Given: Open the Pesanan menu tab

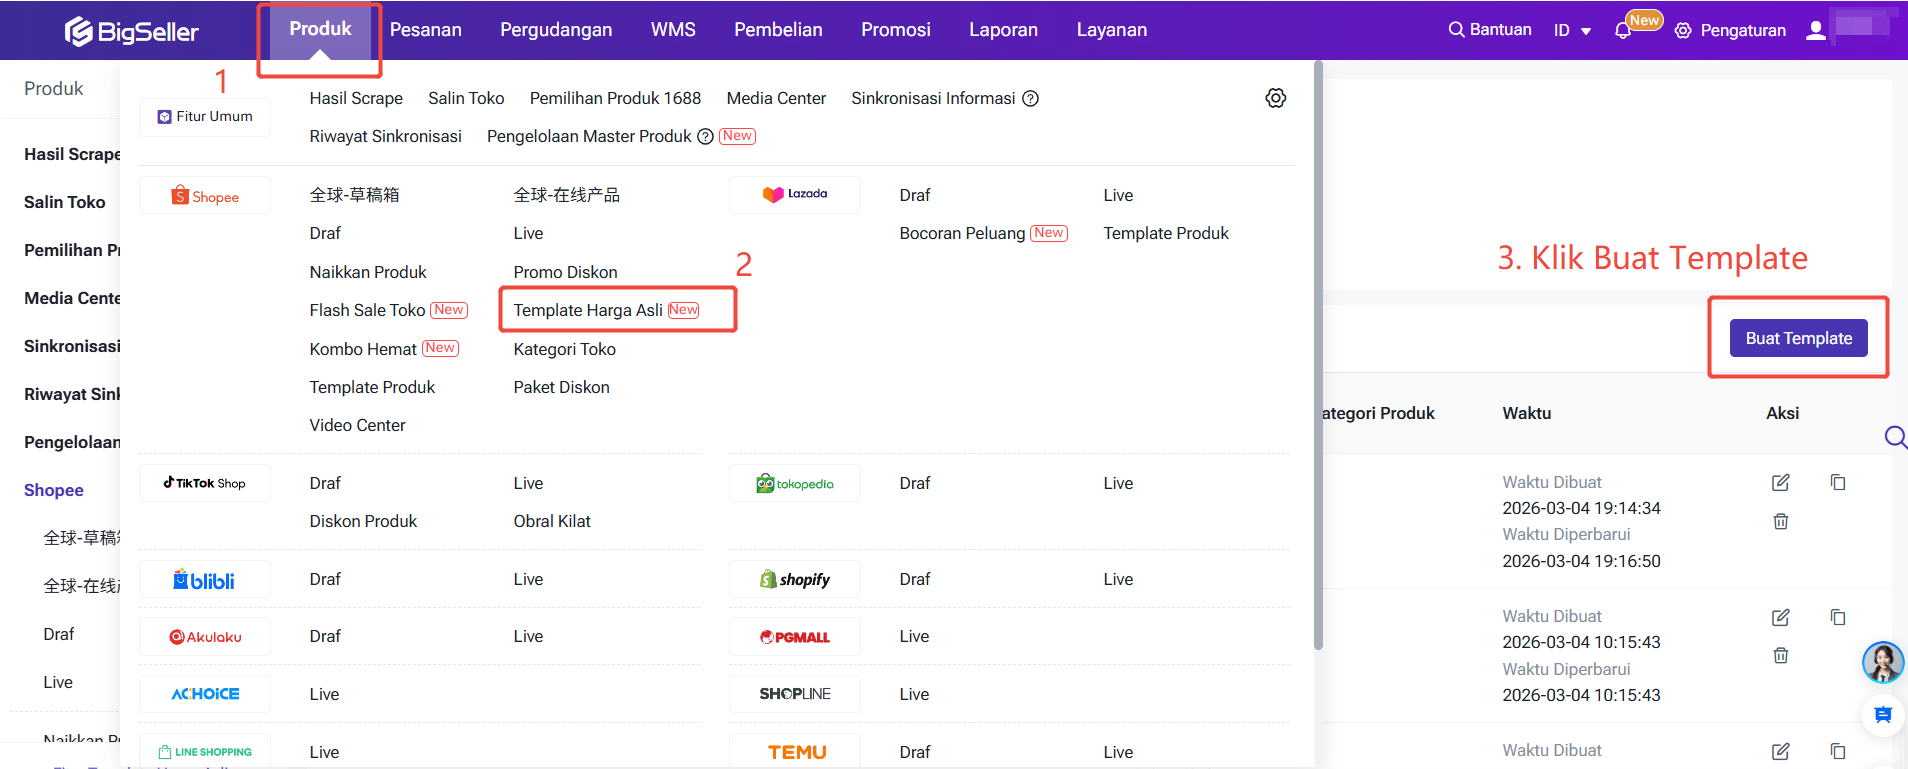Looking at the screenshot, I should pyautogui.click(x=425, y=30).
